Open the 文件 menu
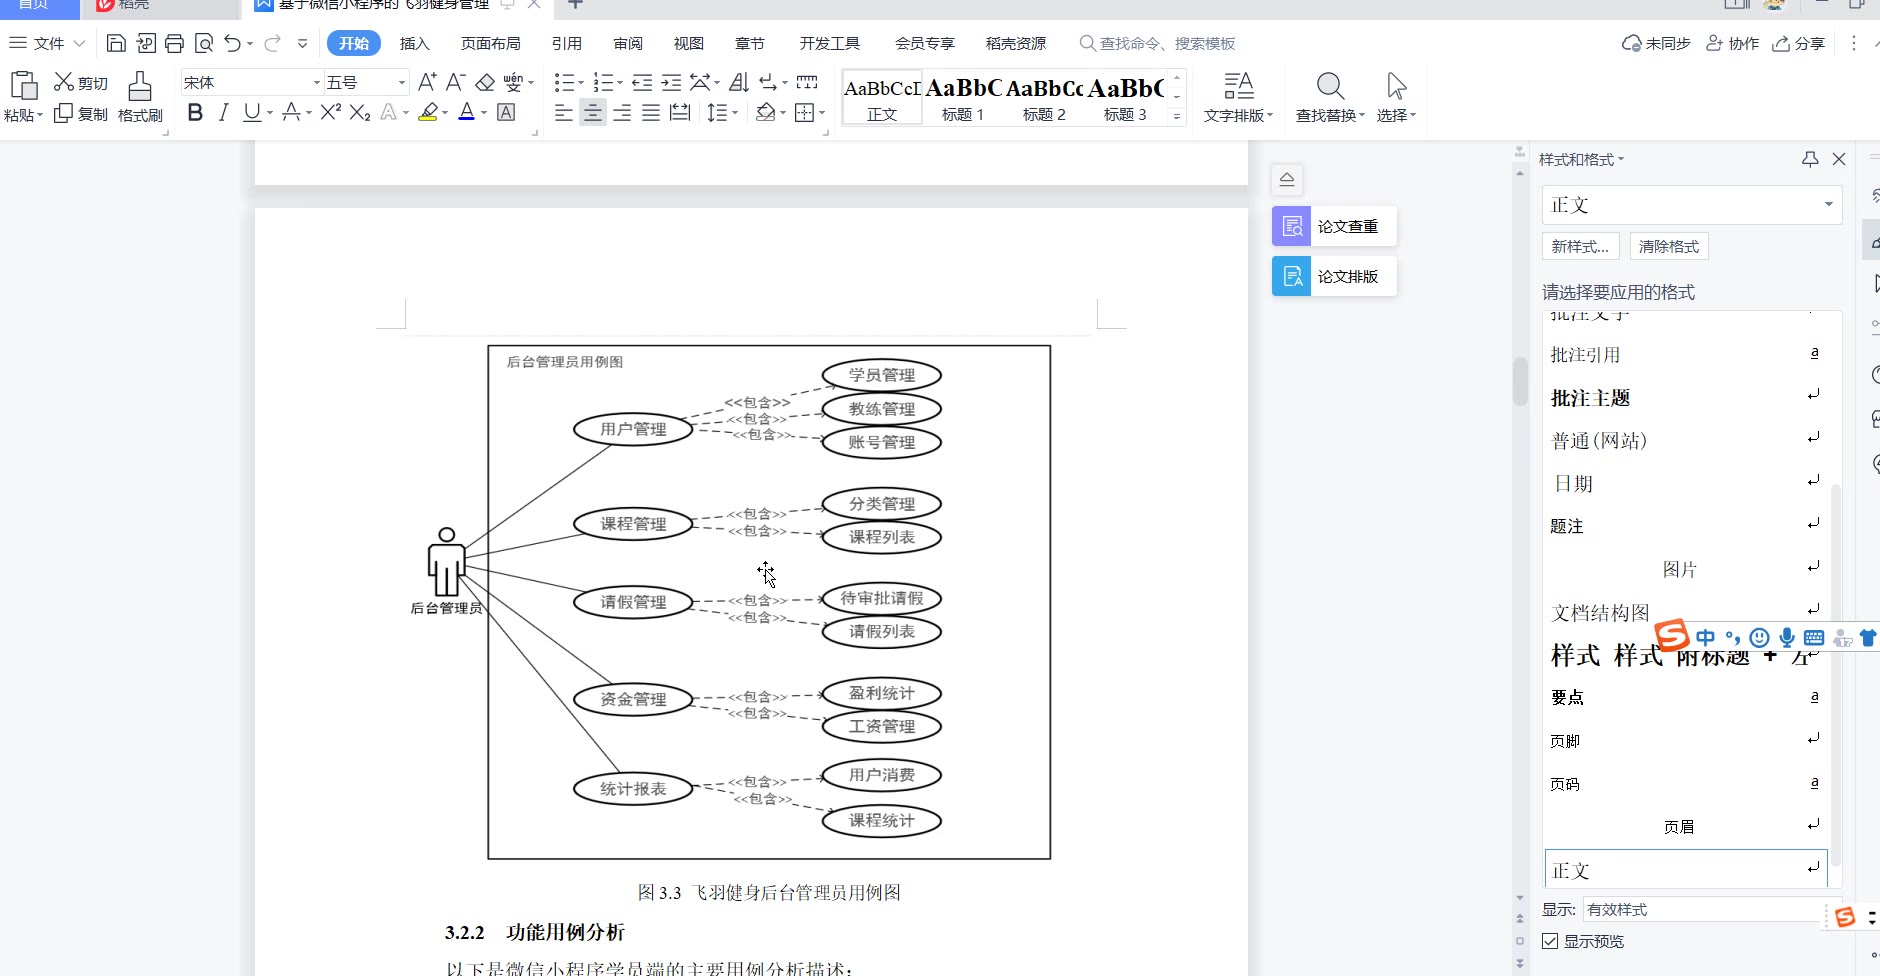The image size is (1880, 976). [x=47, y=43]
